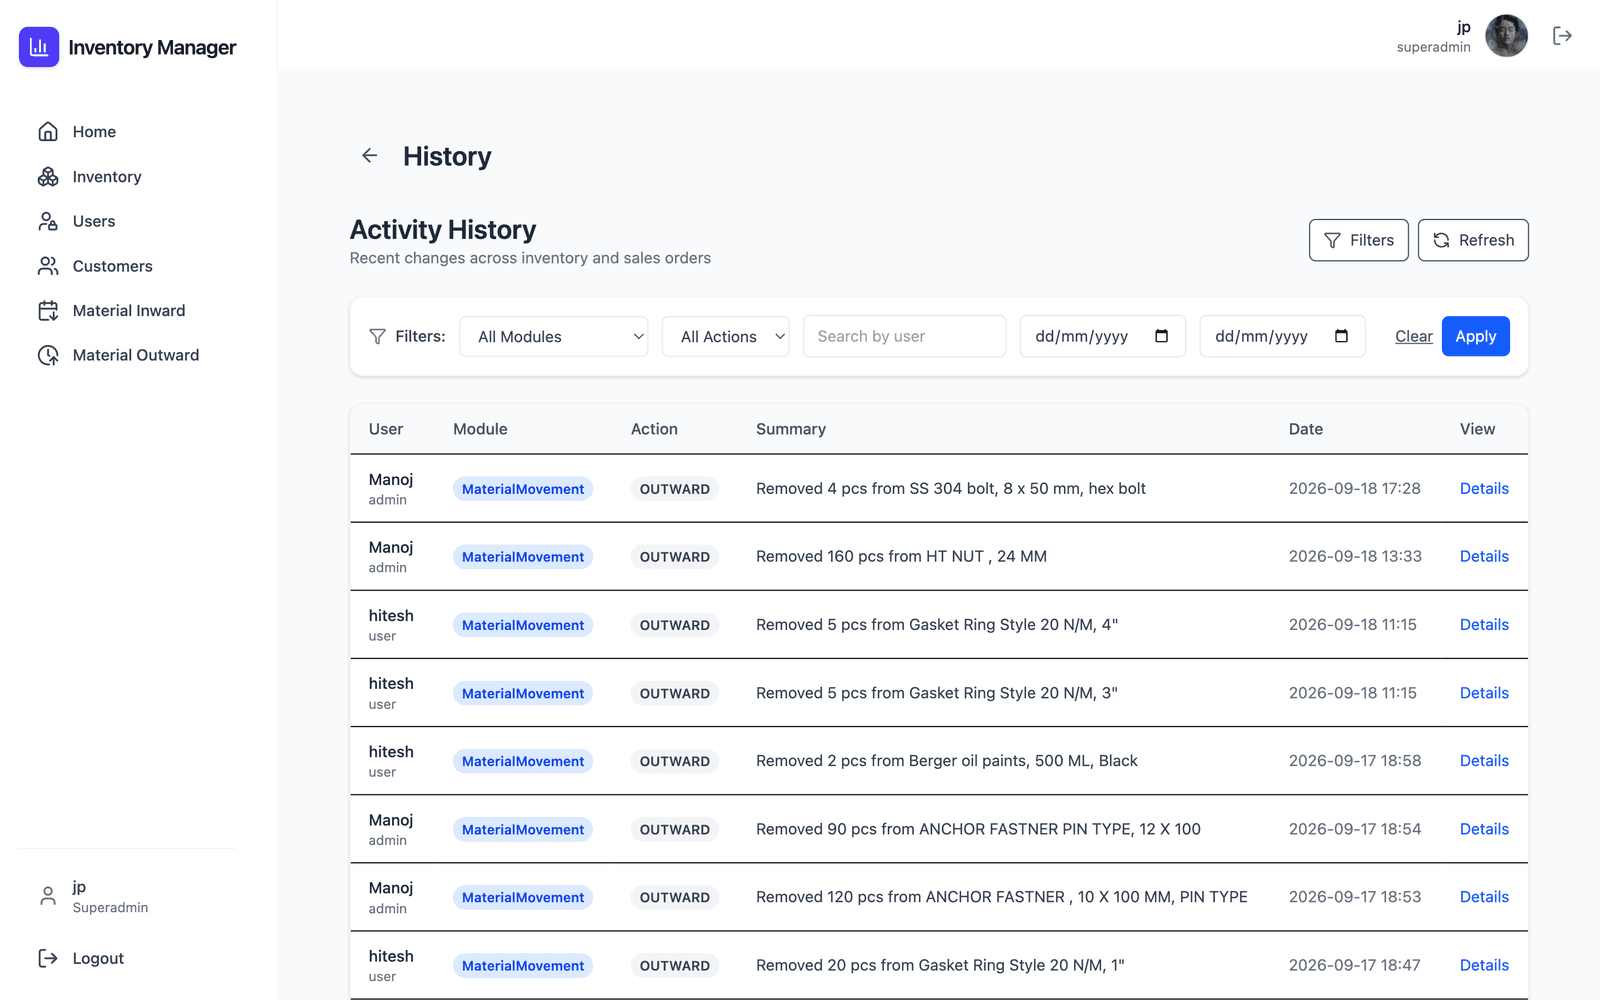View Details for SS 304 bolt removal
The width and height of the screenshot is (1600, 1000).
[1484, 489]
